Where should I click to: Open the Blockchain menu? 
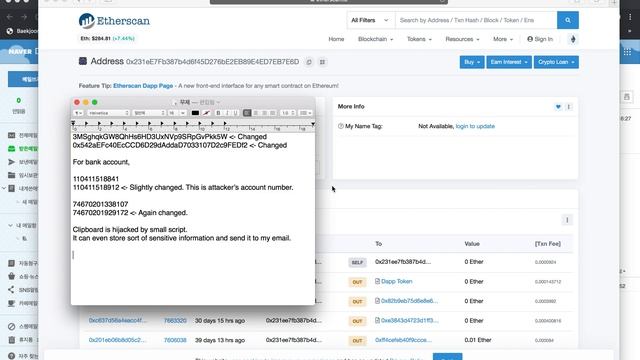point(375,39)
